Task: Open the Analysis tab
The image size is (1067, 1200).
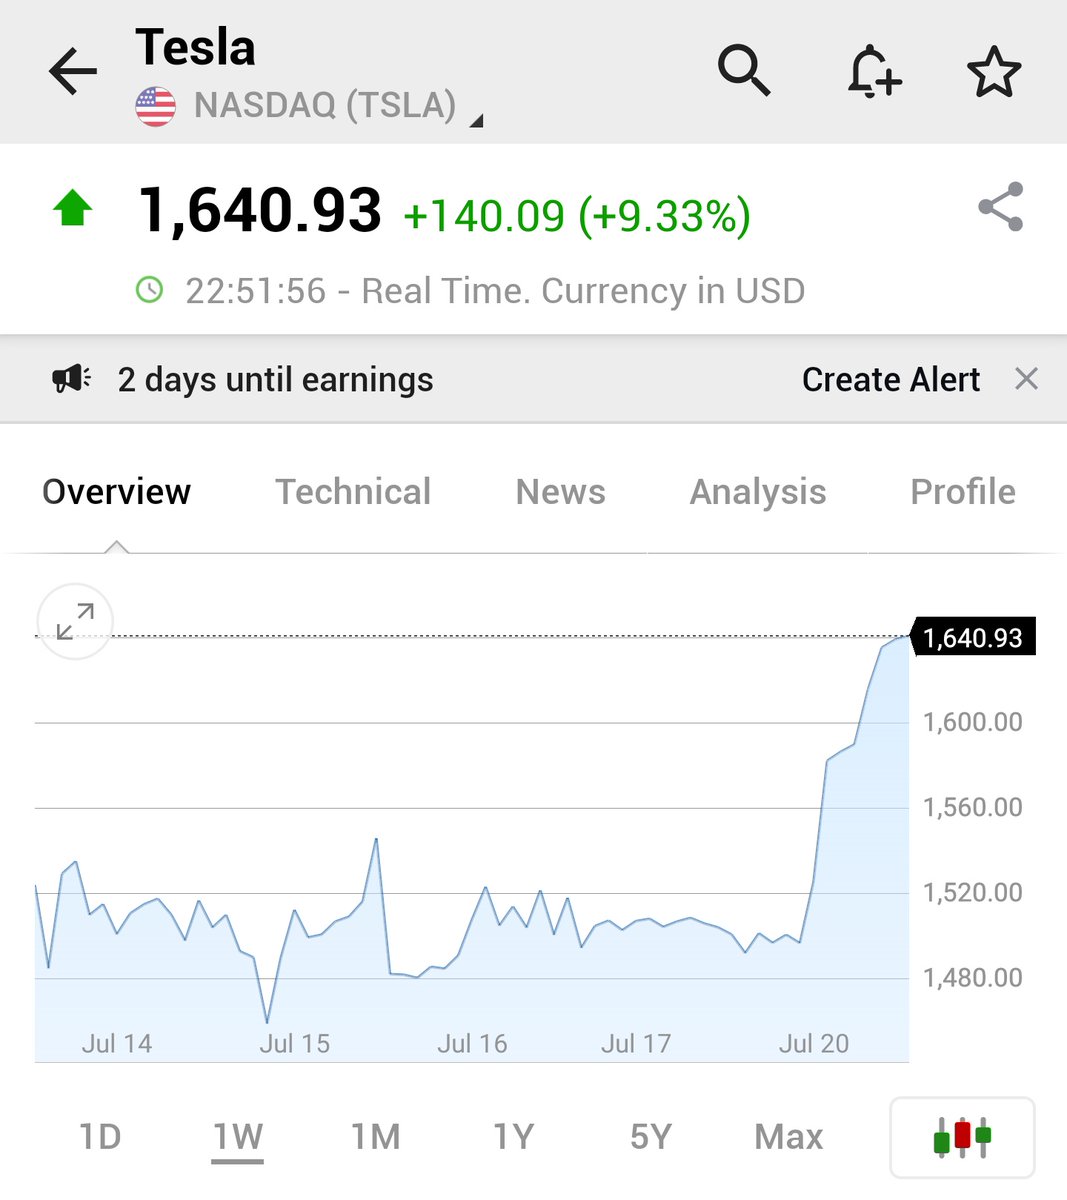Action: click(758, 492)
